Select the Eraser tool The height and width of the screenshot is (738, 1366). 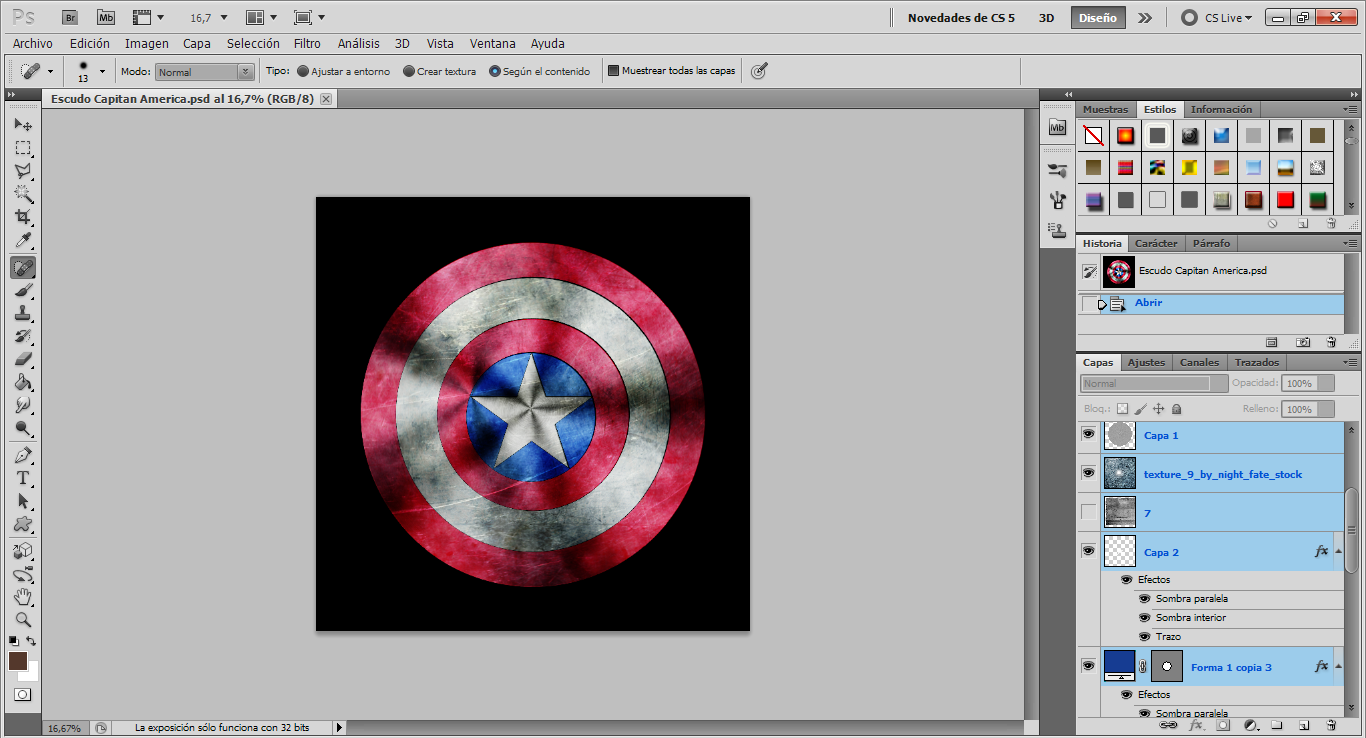[x=23, y=359]
